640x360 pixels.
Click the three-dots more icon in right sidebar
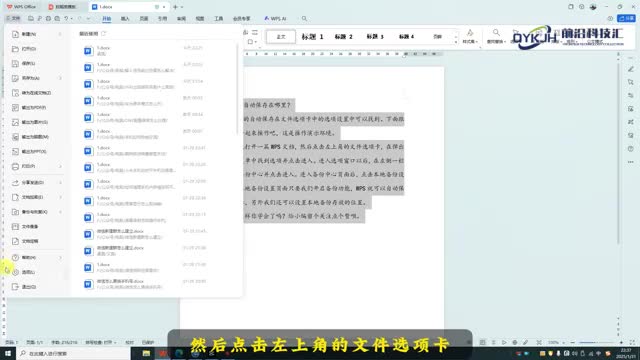coord(631,162)
